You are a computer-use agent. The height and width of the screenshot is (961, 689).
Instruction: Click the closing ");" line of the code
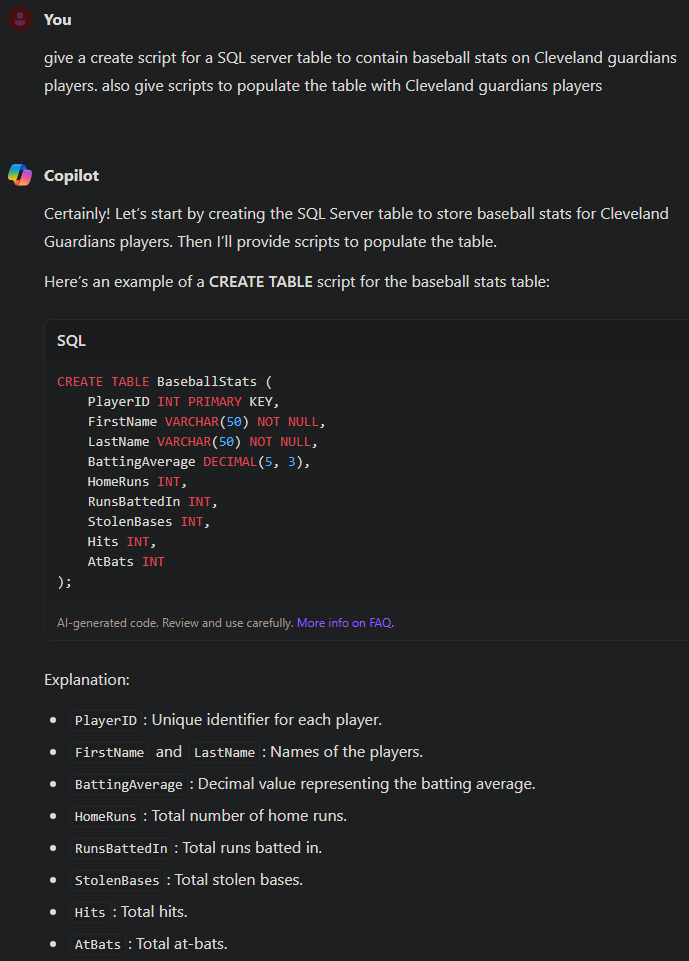pos(65,581)
